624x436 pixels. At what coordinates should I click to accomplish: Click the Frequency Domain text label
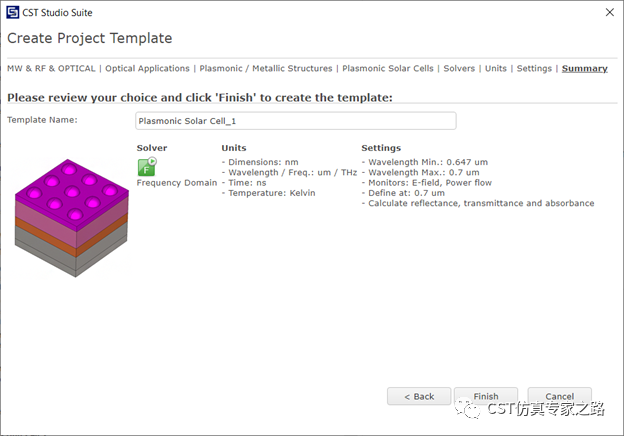click(177, 183)
